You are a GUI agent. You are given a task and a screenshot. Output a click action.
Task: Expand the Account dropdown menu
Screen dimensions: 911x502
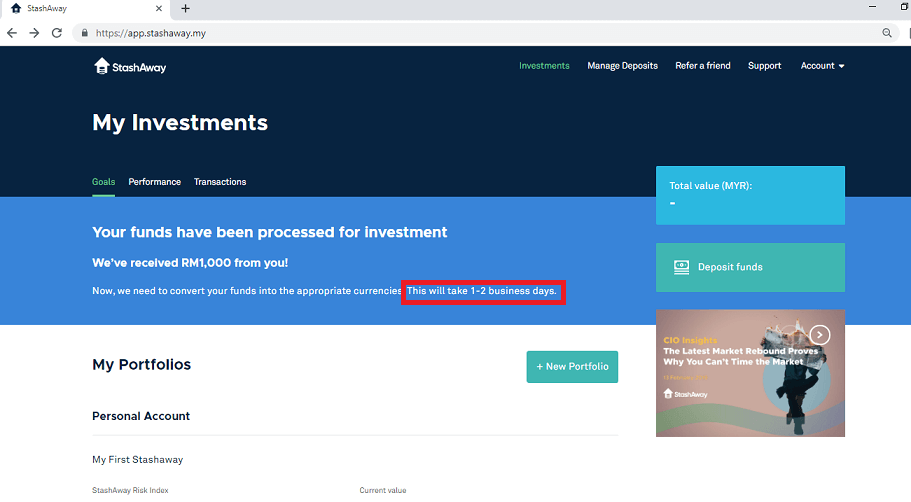click(x=822, y=66)
